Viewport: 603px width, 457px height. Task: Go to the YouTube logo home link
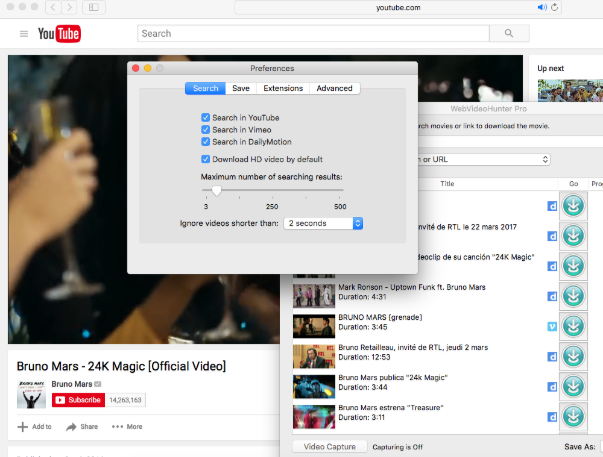tap(59, 34)
